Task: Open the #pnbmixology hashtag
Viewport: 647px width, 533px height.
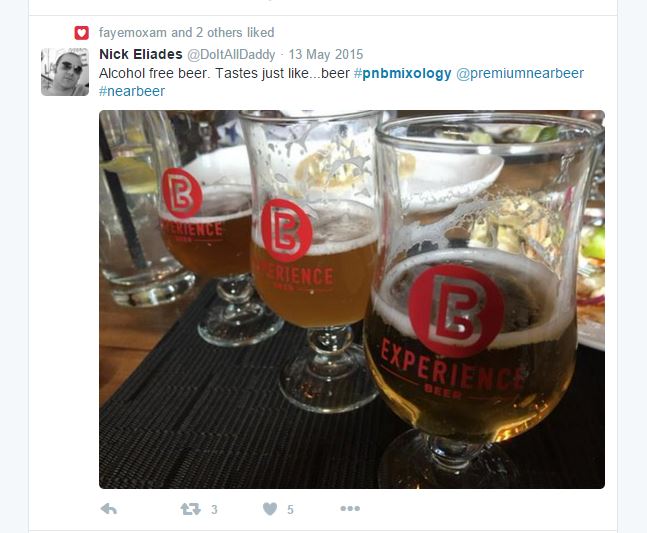Action: tap(402, 73)
